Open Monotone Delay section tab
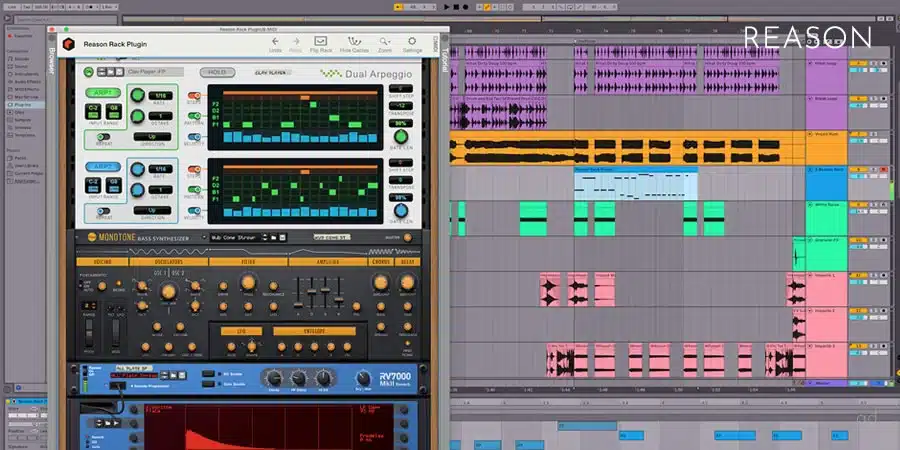900x450 pixels. click(407, 262)
